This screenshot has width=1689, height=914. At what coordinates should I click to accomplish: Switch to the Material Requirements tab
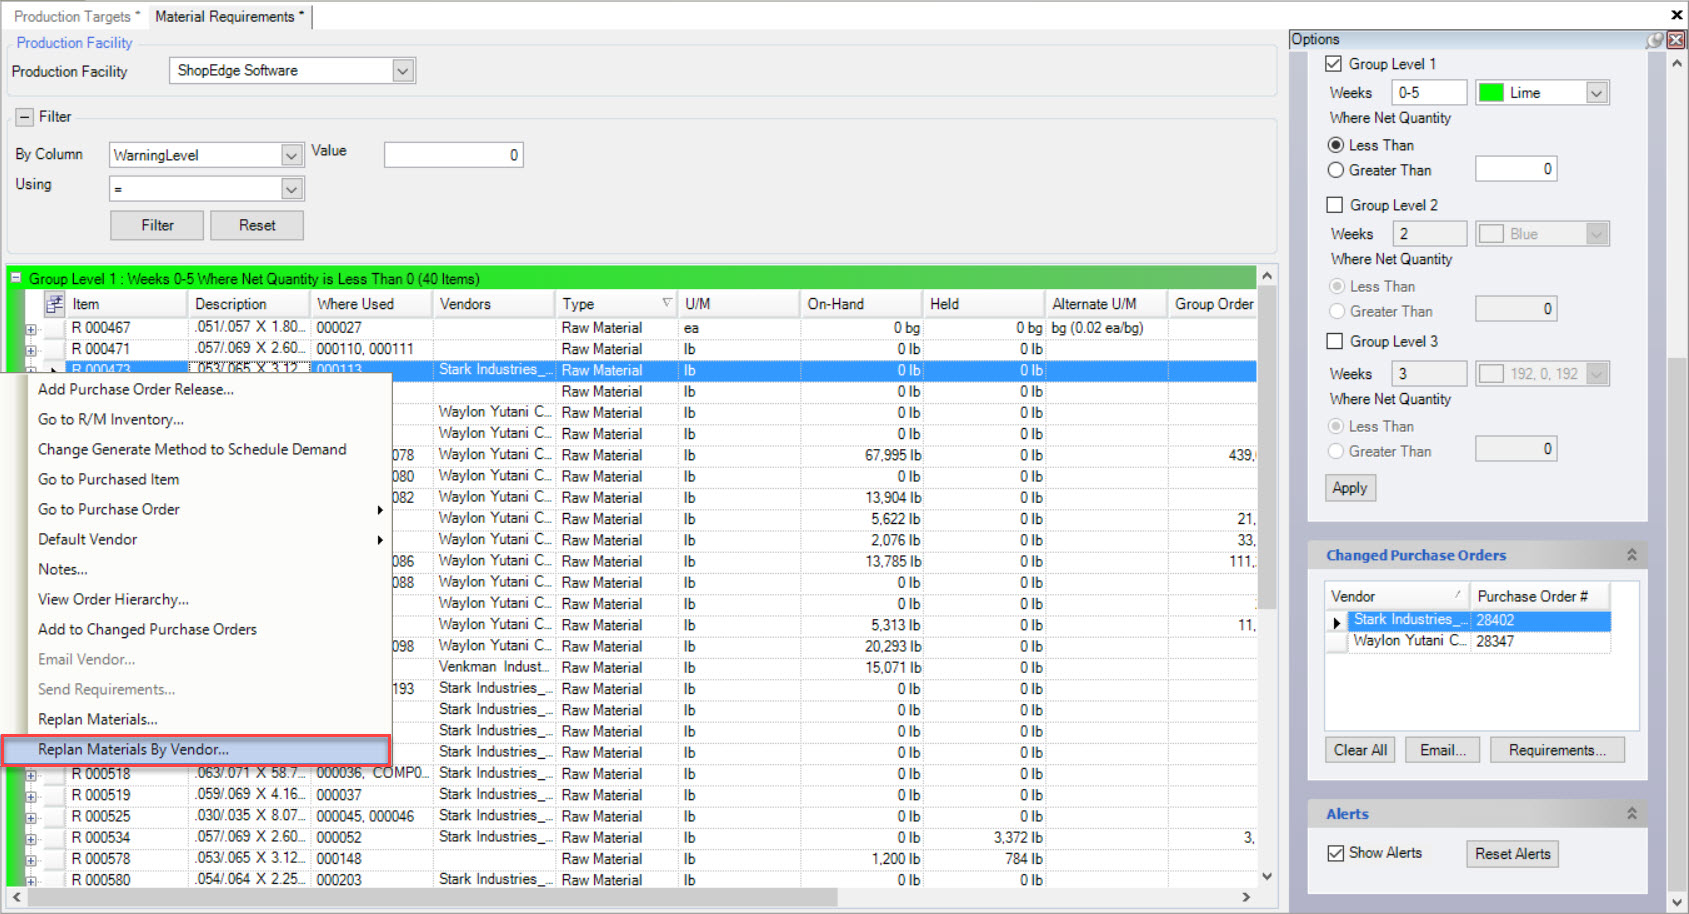coord(229,16)
